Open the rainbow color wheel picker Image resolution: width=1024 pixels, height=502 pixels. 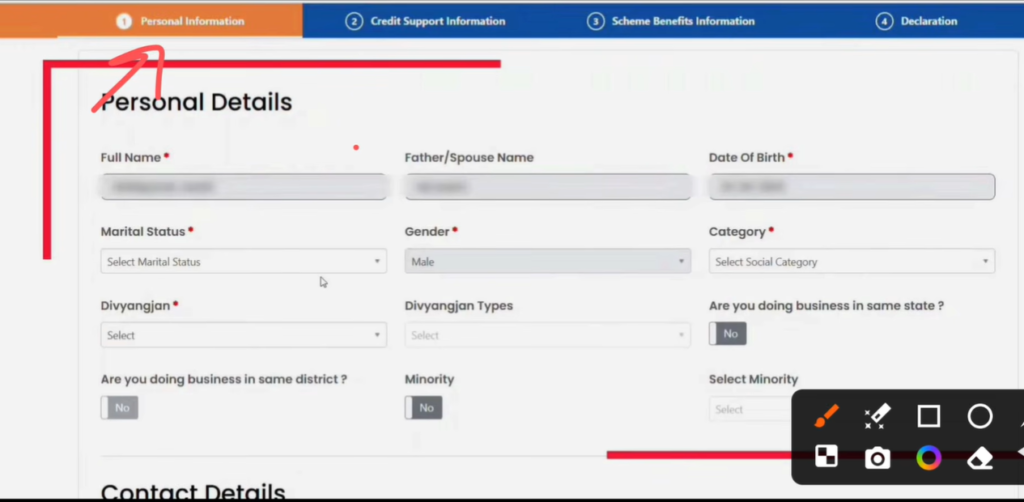coord(929,458)
